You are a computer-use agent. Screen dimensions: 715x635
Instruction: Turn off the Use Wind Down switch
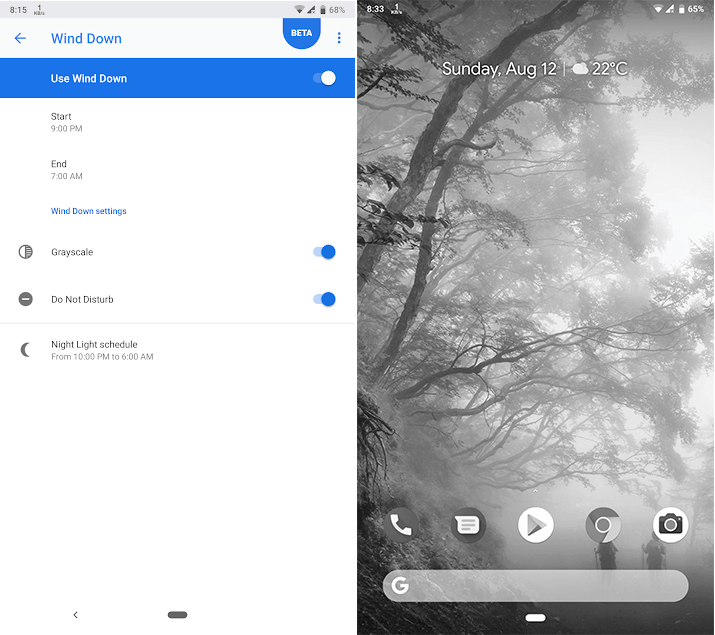point(324,78)
